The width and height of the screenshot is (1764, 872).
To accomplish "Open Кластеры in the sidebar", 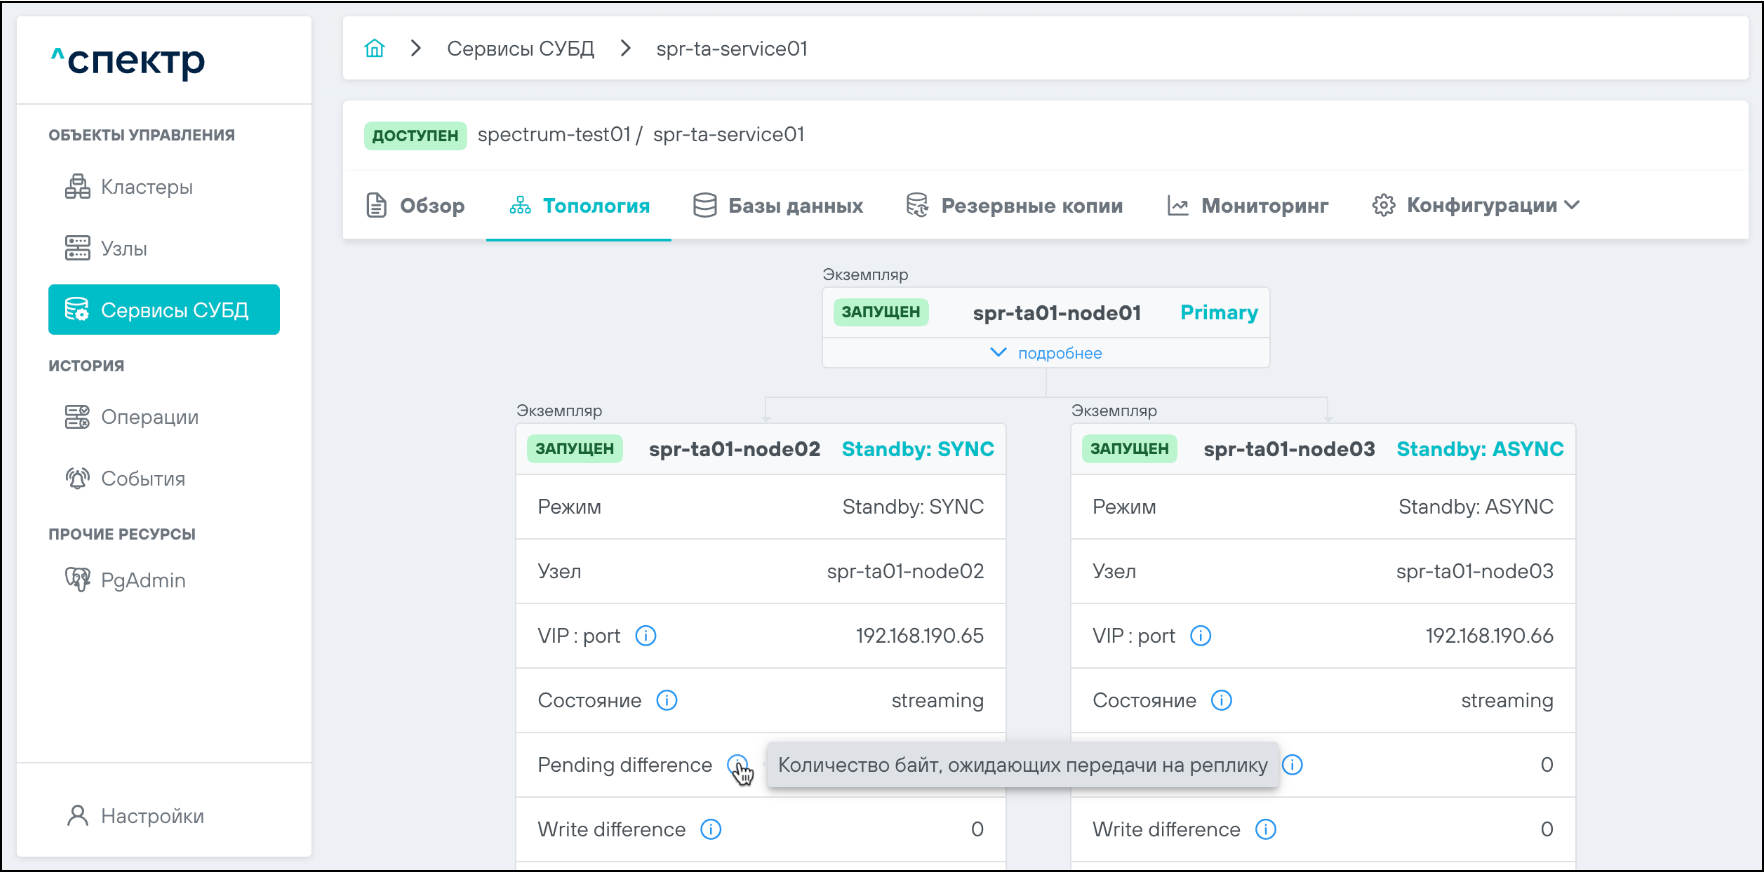I will pyautogui.click(x=146, y=187).
